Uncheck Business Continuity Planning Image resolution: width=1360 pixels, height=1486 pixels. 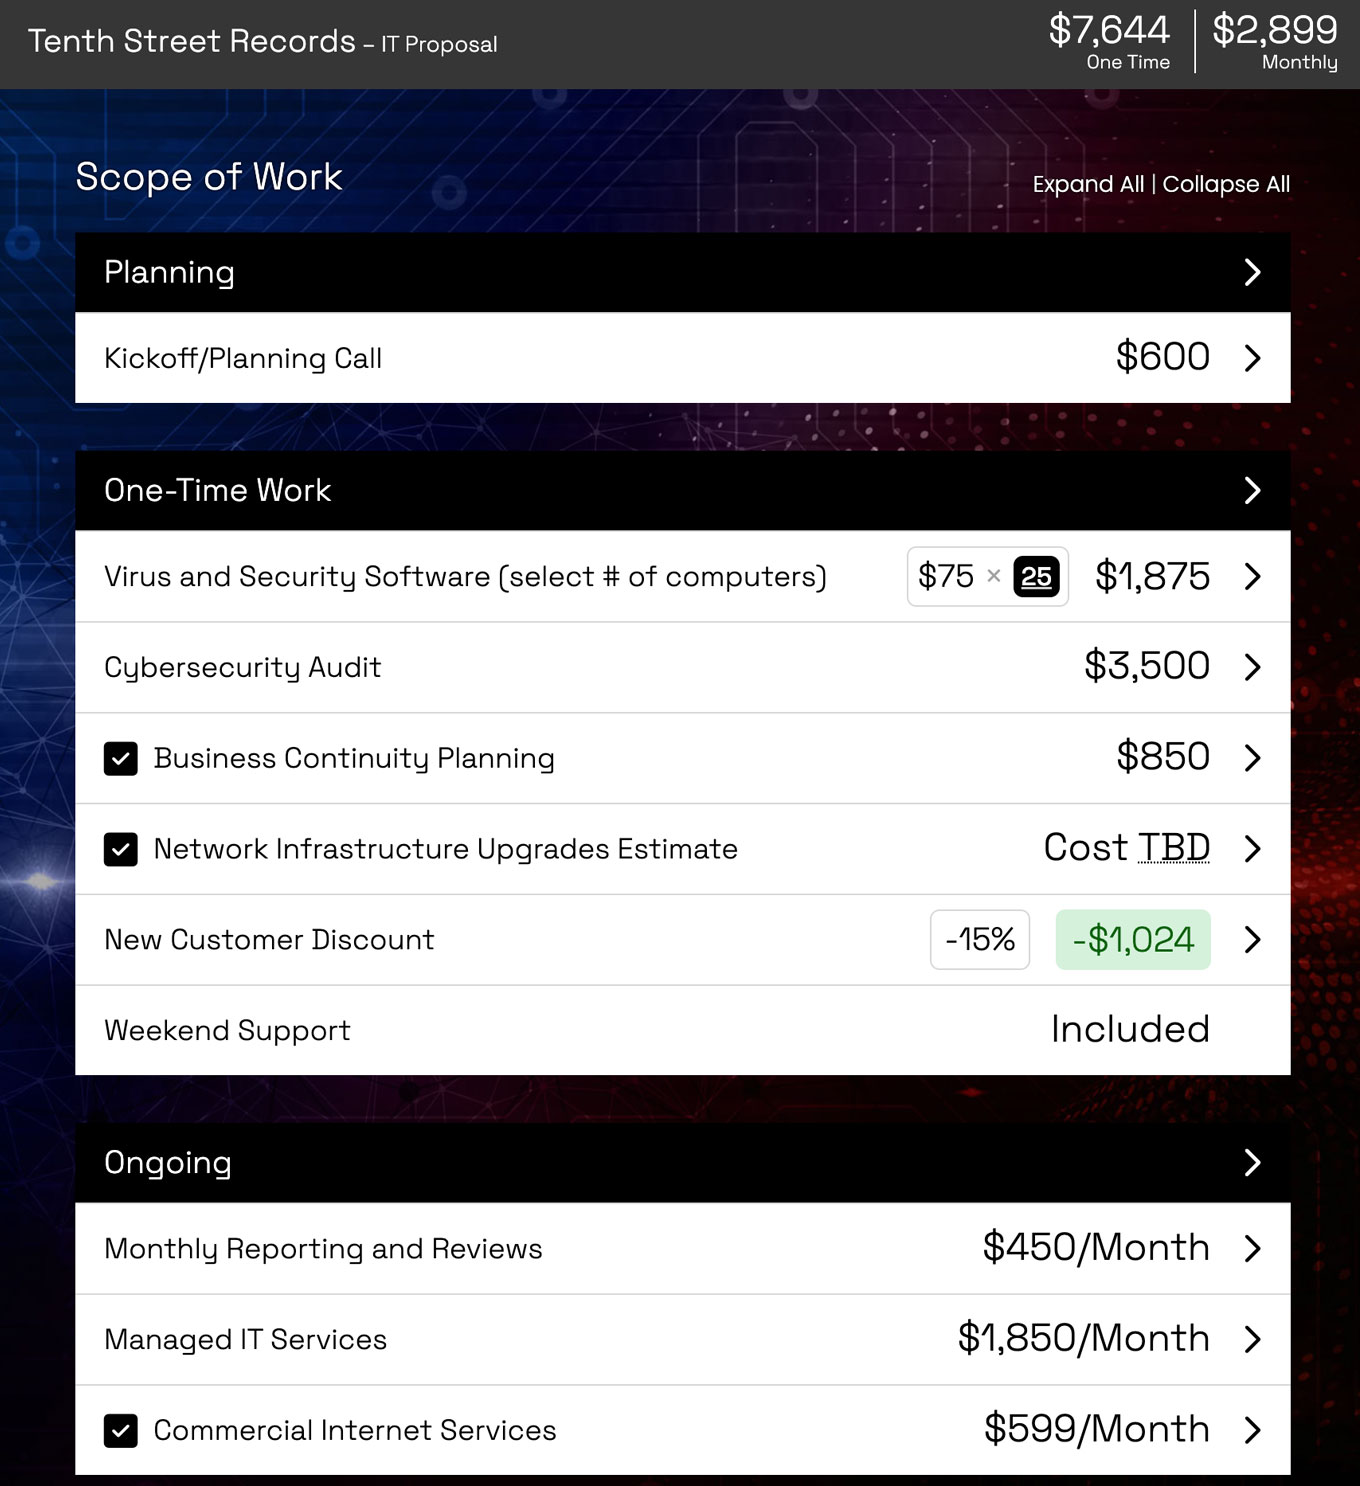tap(121, 758)
